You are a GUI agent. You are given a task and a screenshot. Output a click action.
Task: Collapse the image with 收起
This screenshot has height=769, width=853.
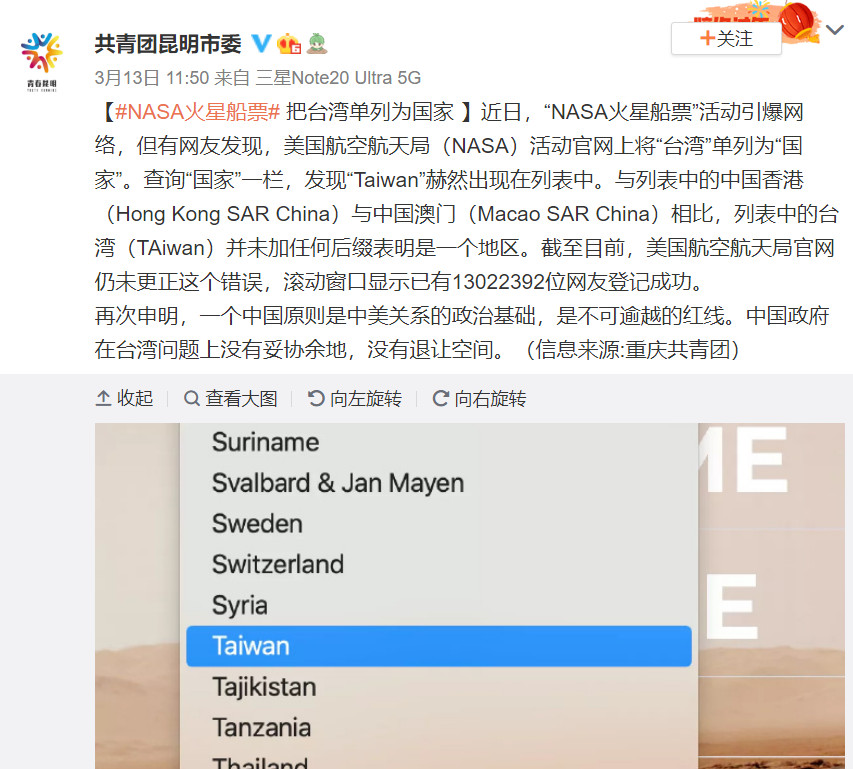(x=124, y=399)
